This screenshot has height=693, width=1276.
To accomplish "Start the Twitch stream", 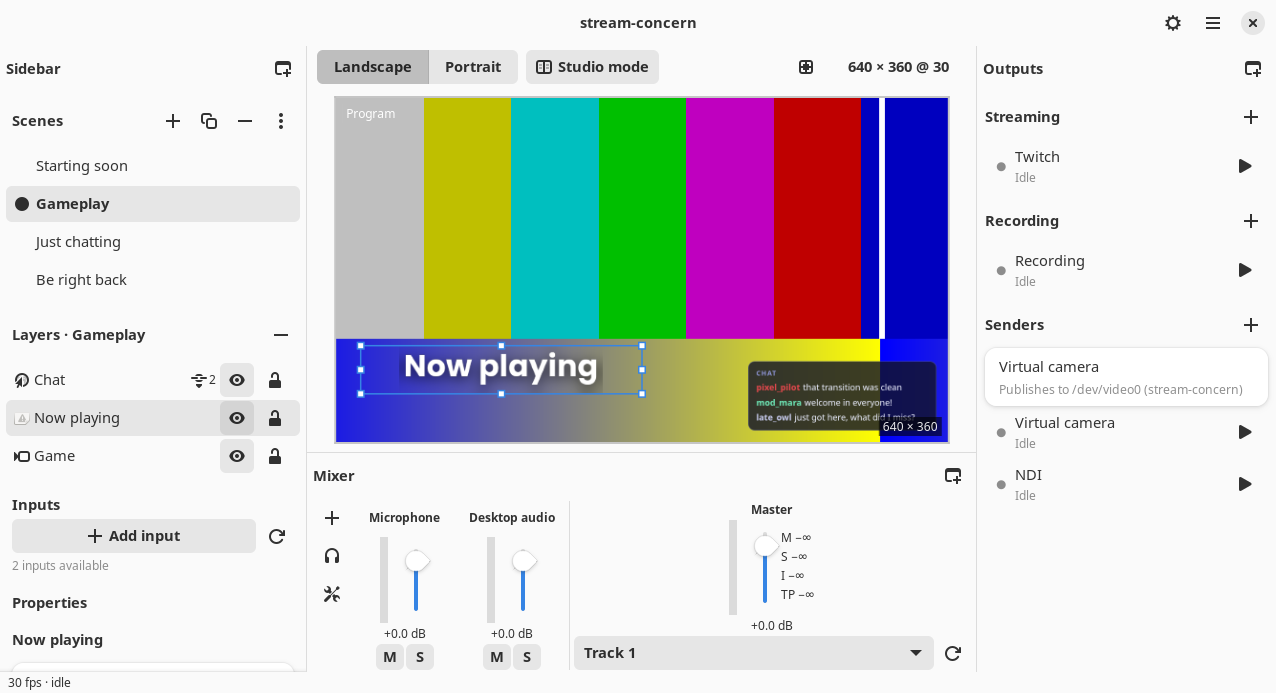I will (1245, 166).
